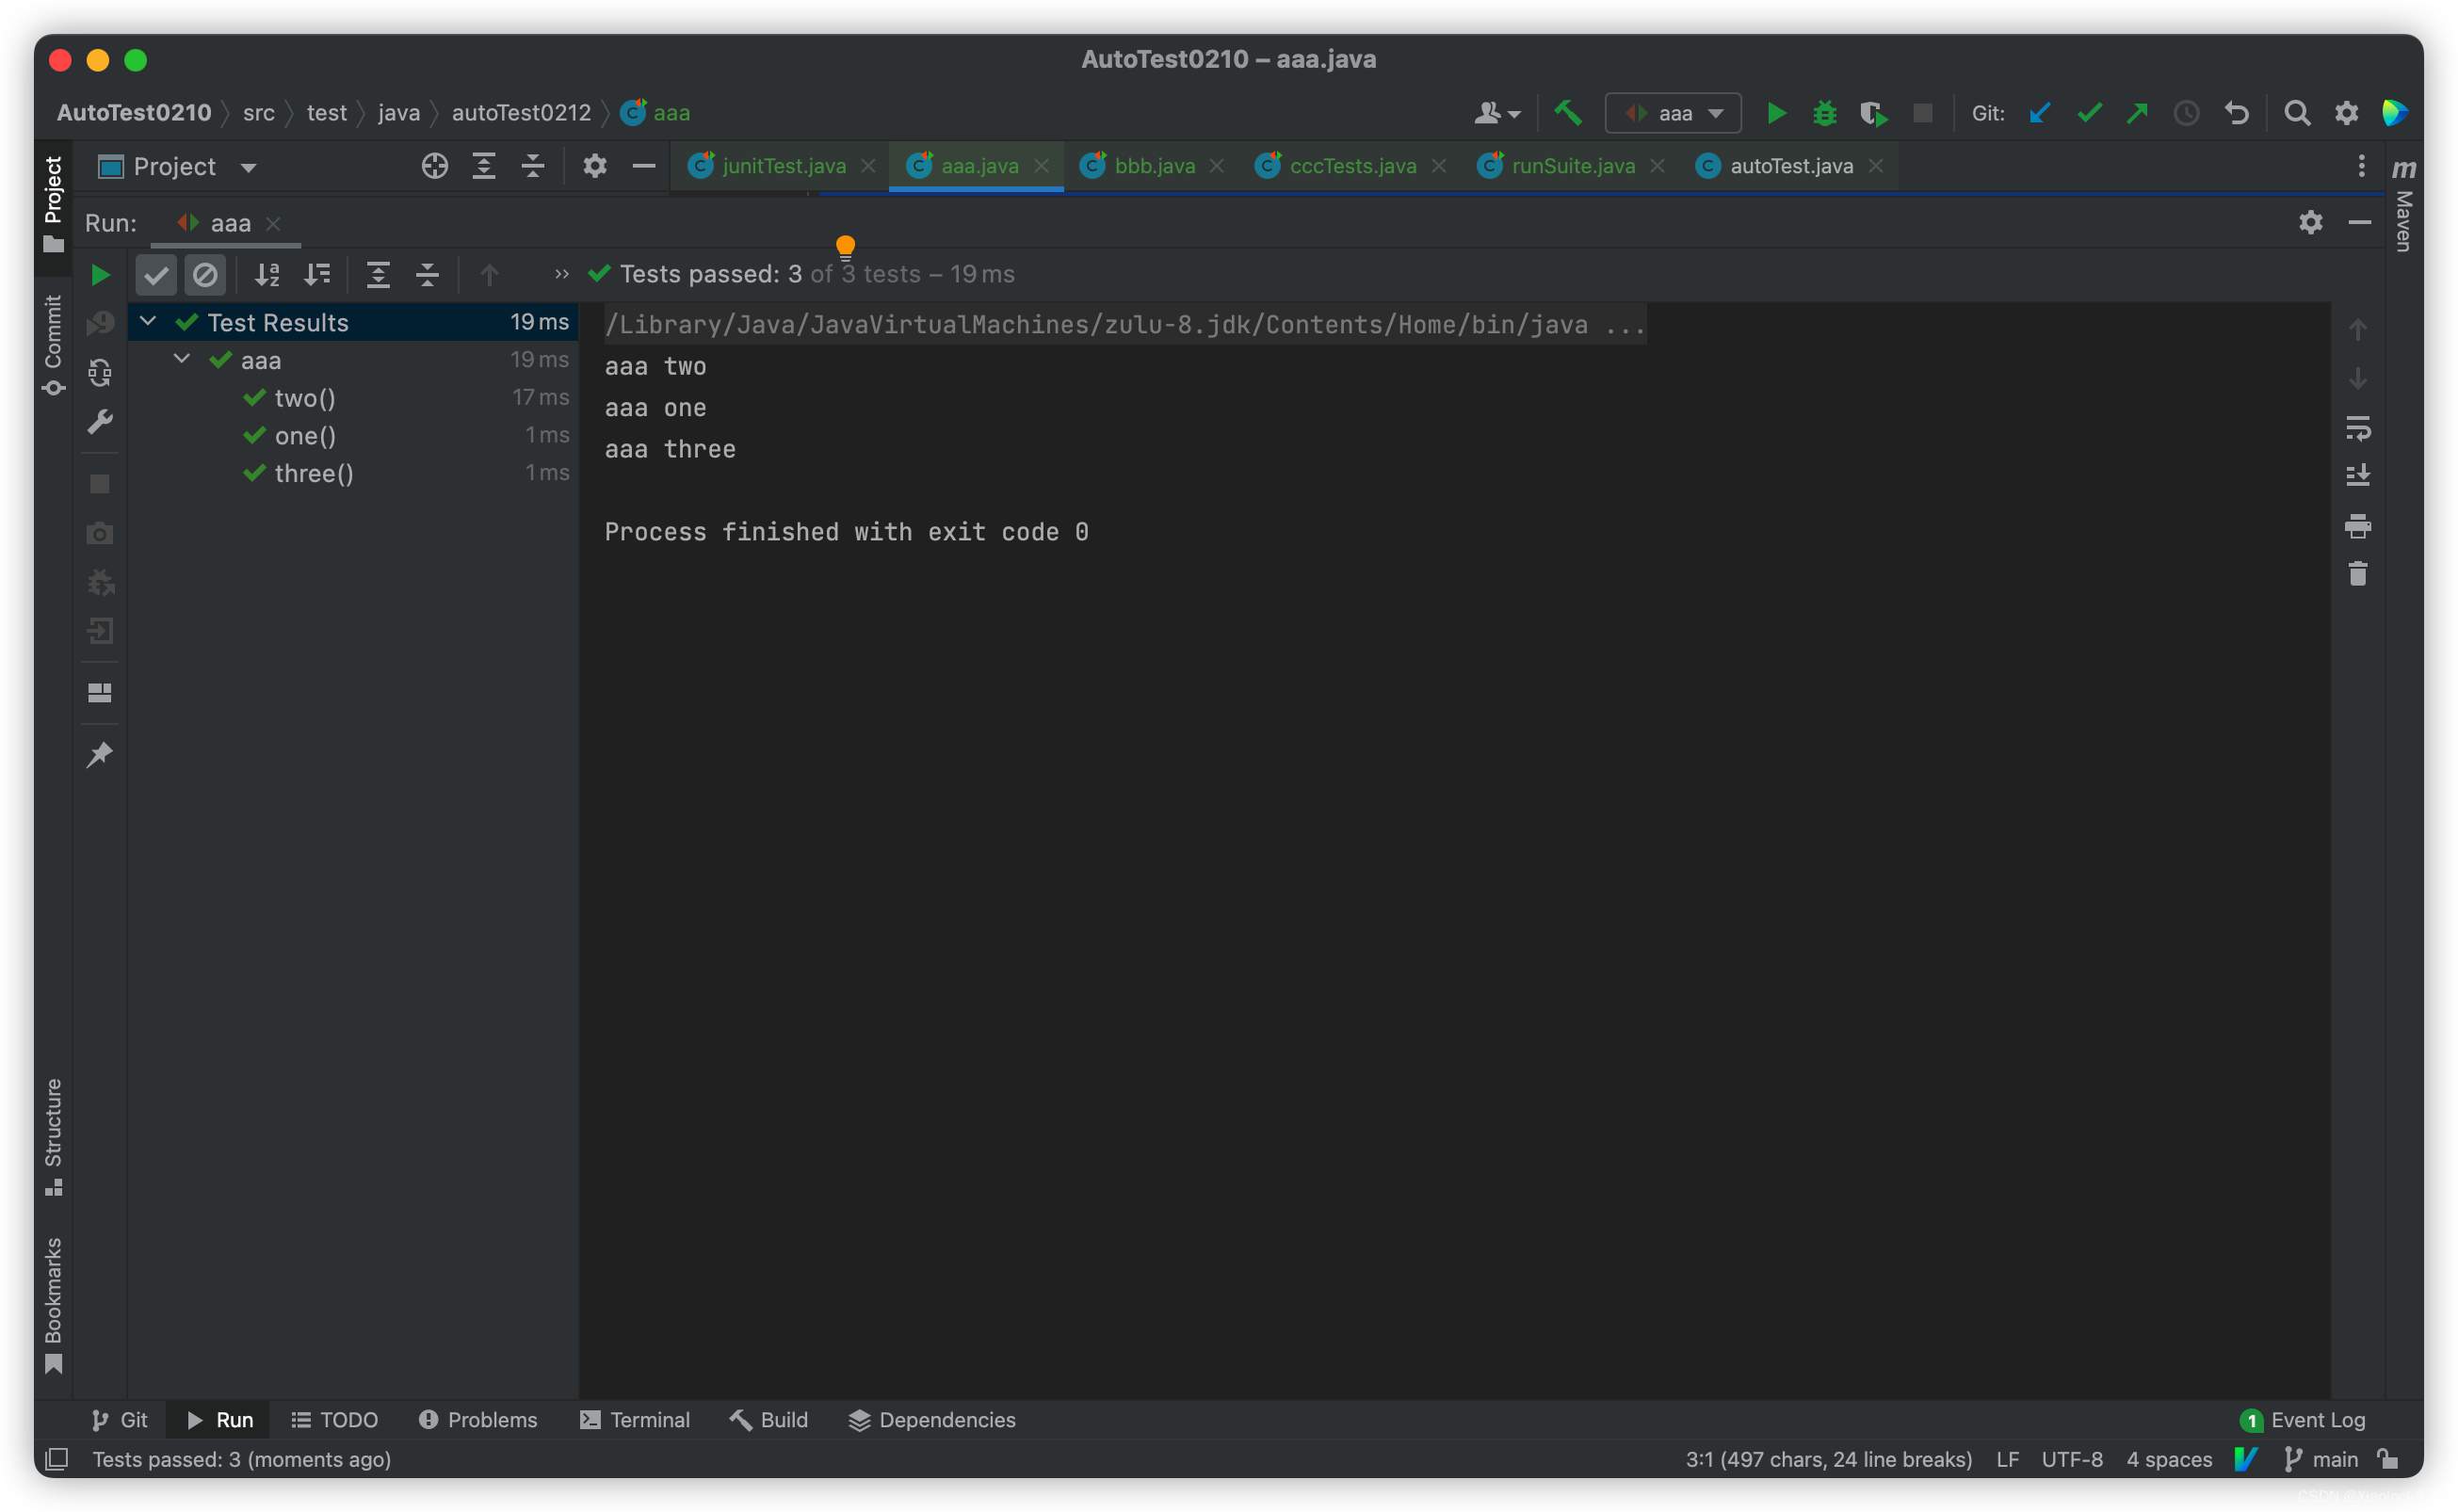The image size is (2458, 1512).
Task: Toggle soft-wrap in console output
Action: point(2358,428)
